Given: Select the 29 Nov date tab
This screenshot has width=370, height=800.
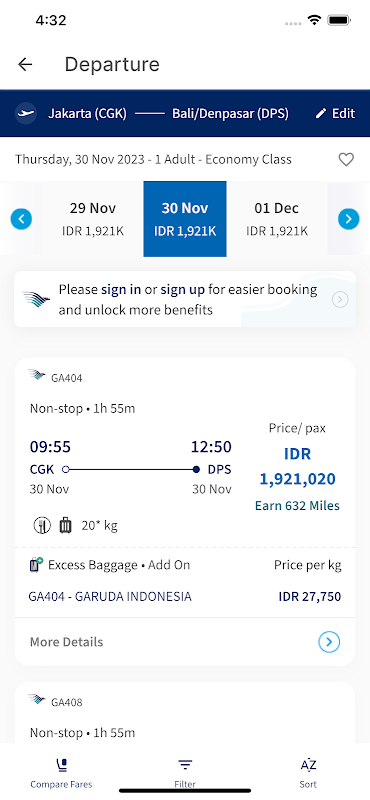Looking at the screenshot, I should (93, 219).
